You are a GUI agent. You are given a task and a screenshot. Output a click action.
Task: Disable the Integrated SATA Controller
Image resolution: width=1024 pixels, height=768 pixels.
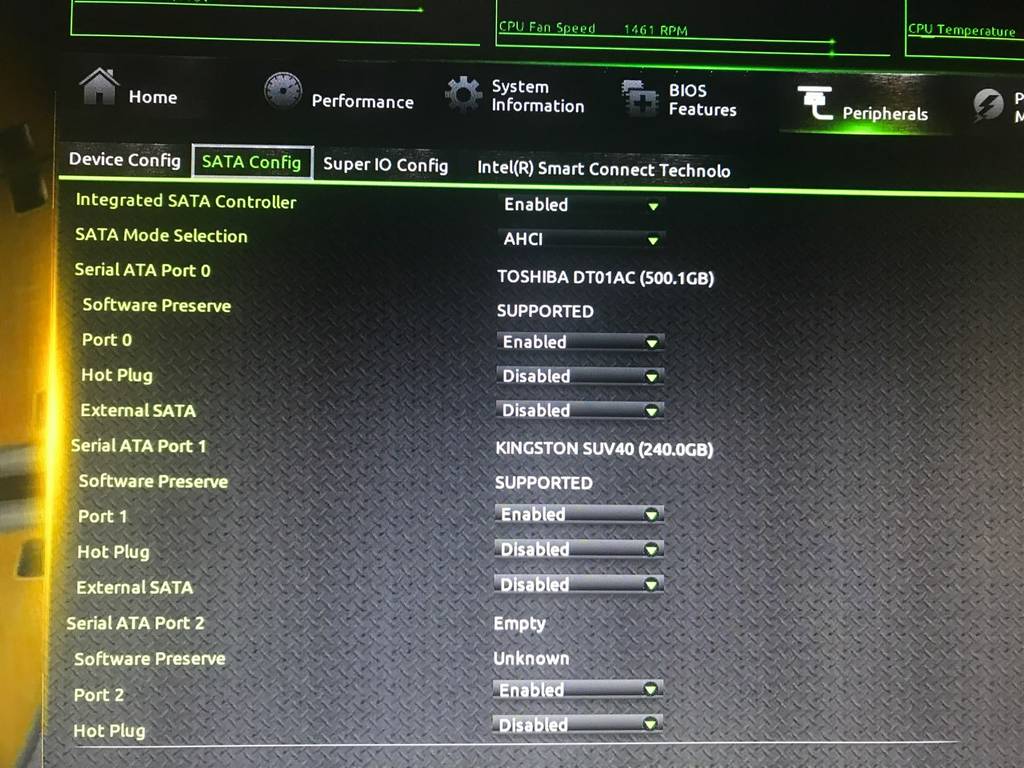pos(580,204)
